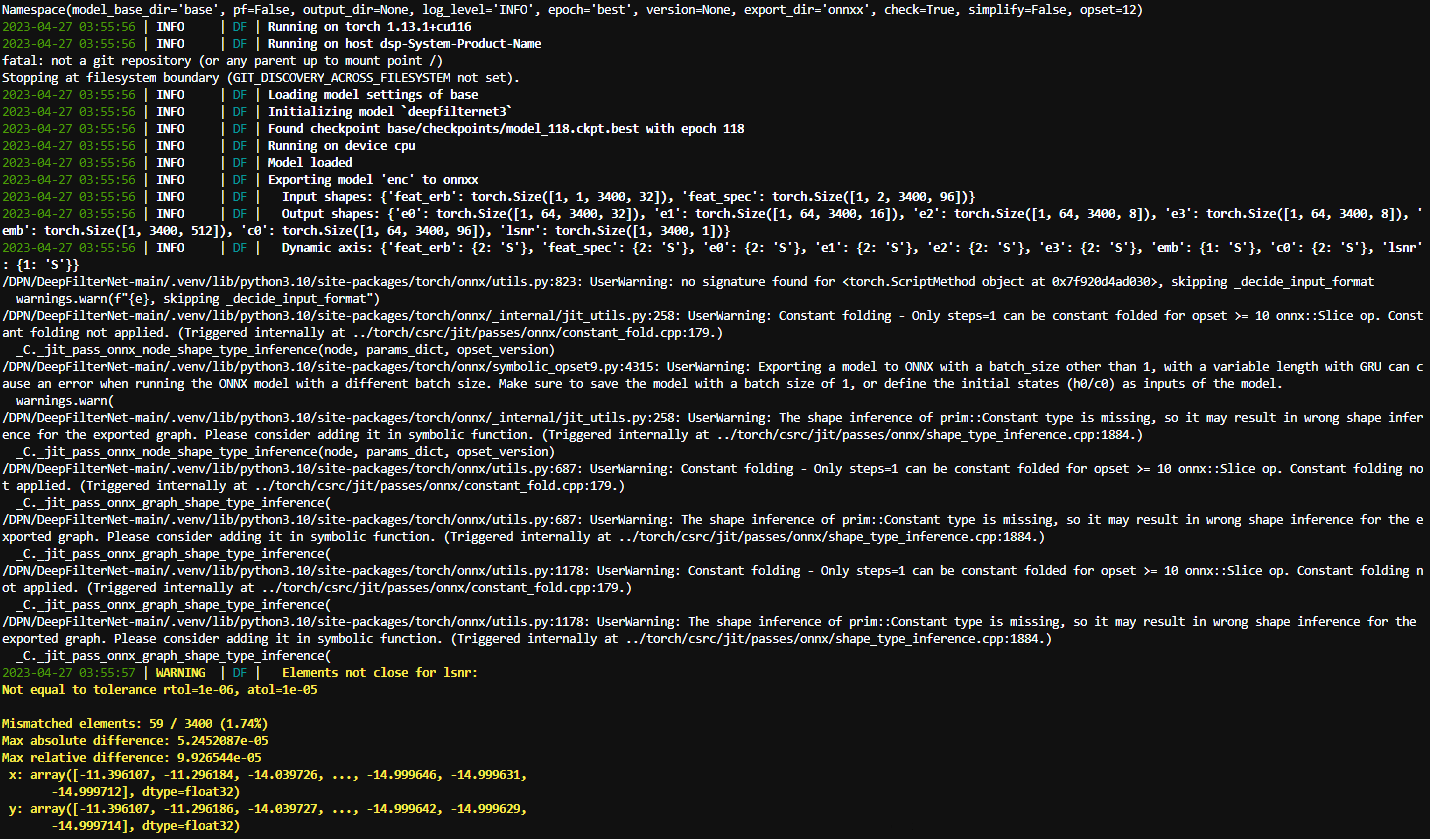Click the 'Running on torch 1.13.1+cu116' log line
Image resolution: width=1430 pixels, height=839 pixels.
(370, 26)
